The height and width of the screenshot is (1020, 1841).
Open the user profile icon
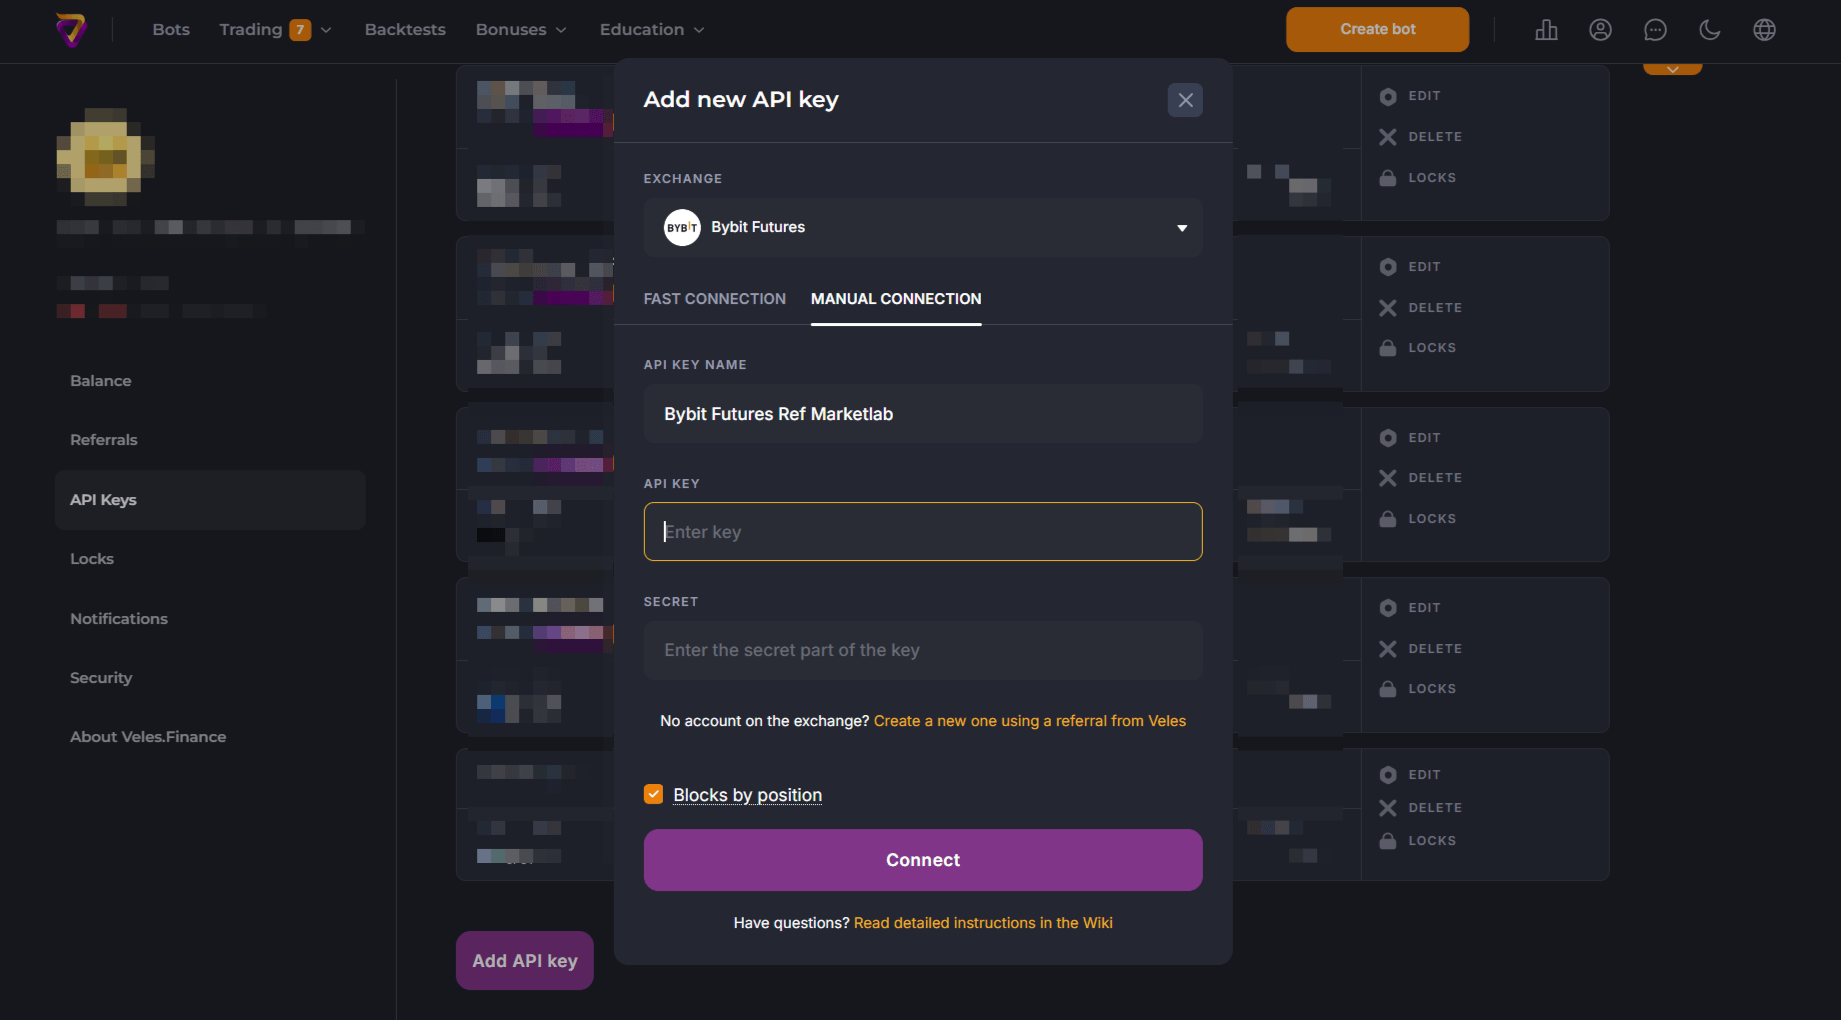pos(1600,29)
